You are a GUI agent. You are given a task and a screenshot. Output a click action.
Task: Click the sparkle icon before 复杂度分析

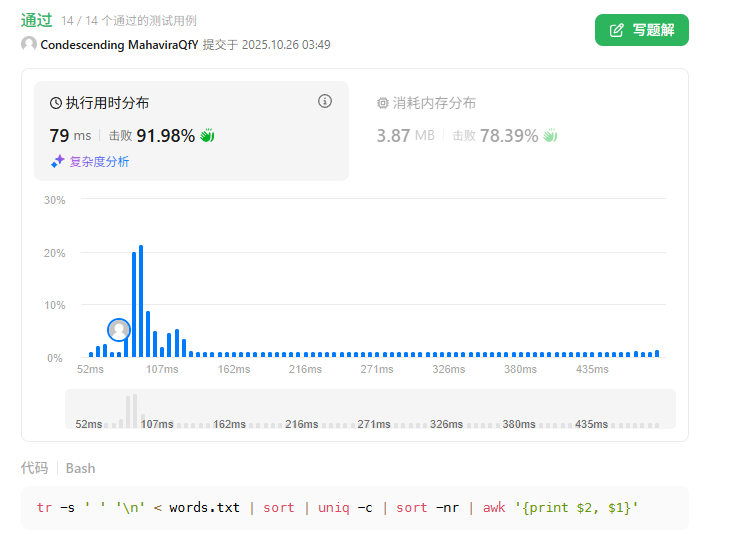tap(57, 161)
